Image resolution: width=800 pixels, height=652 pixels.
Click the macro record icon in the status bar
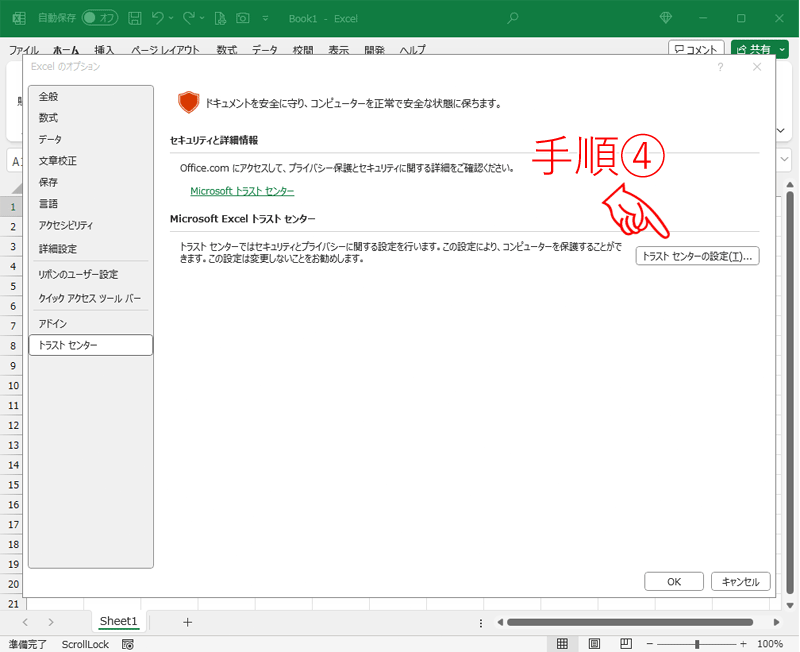128,644
